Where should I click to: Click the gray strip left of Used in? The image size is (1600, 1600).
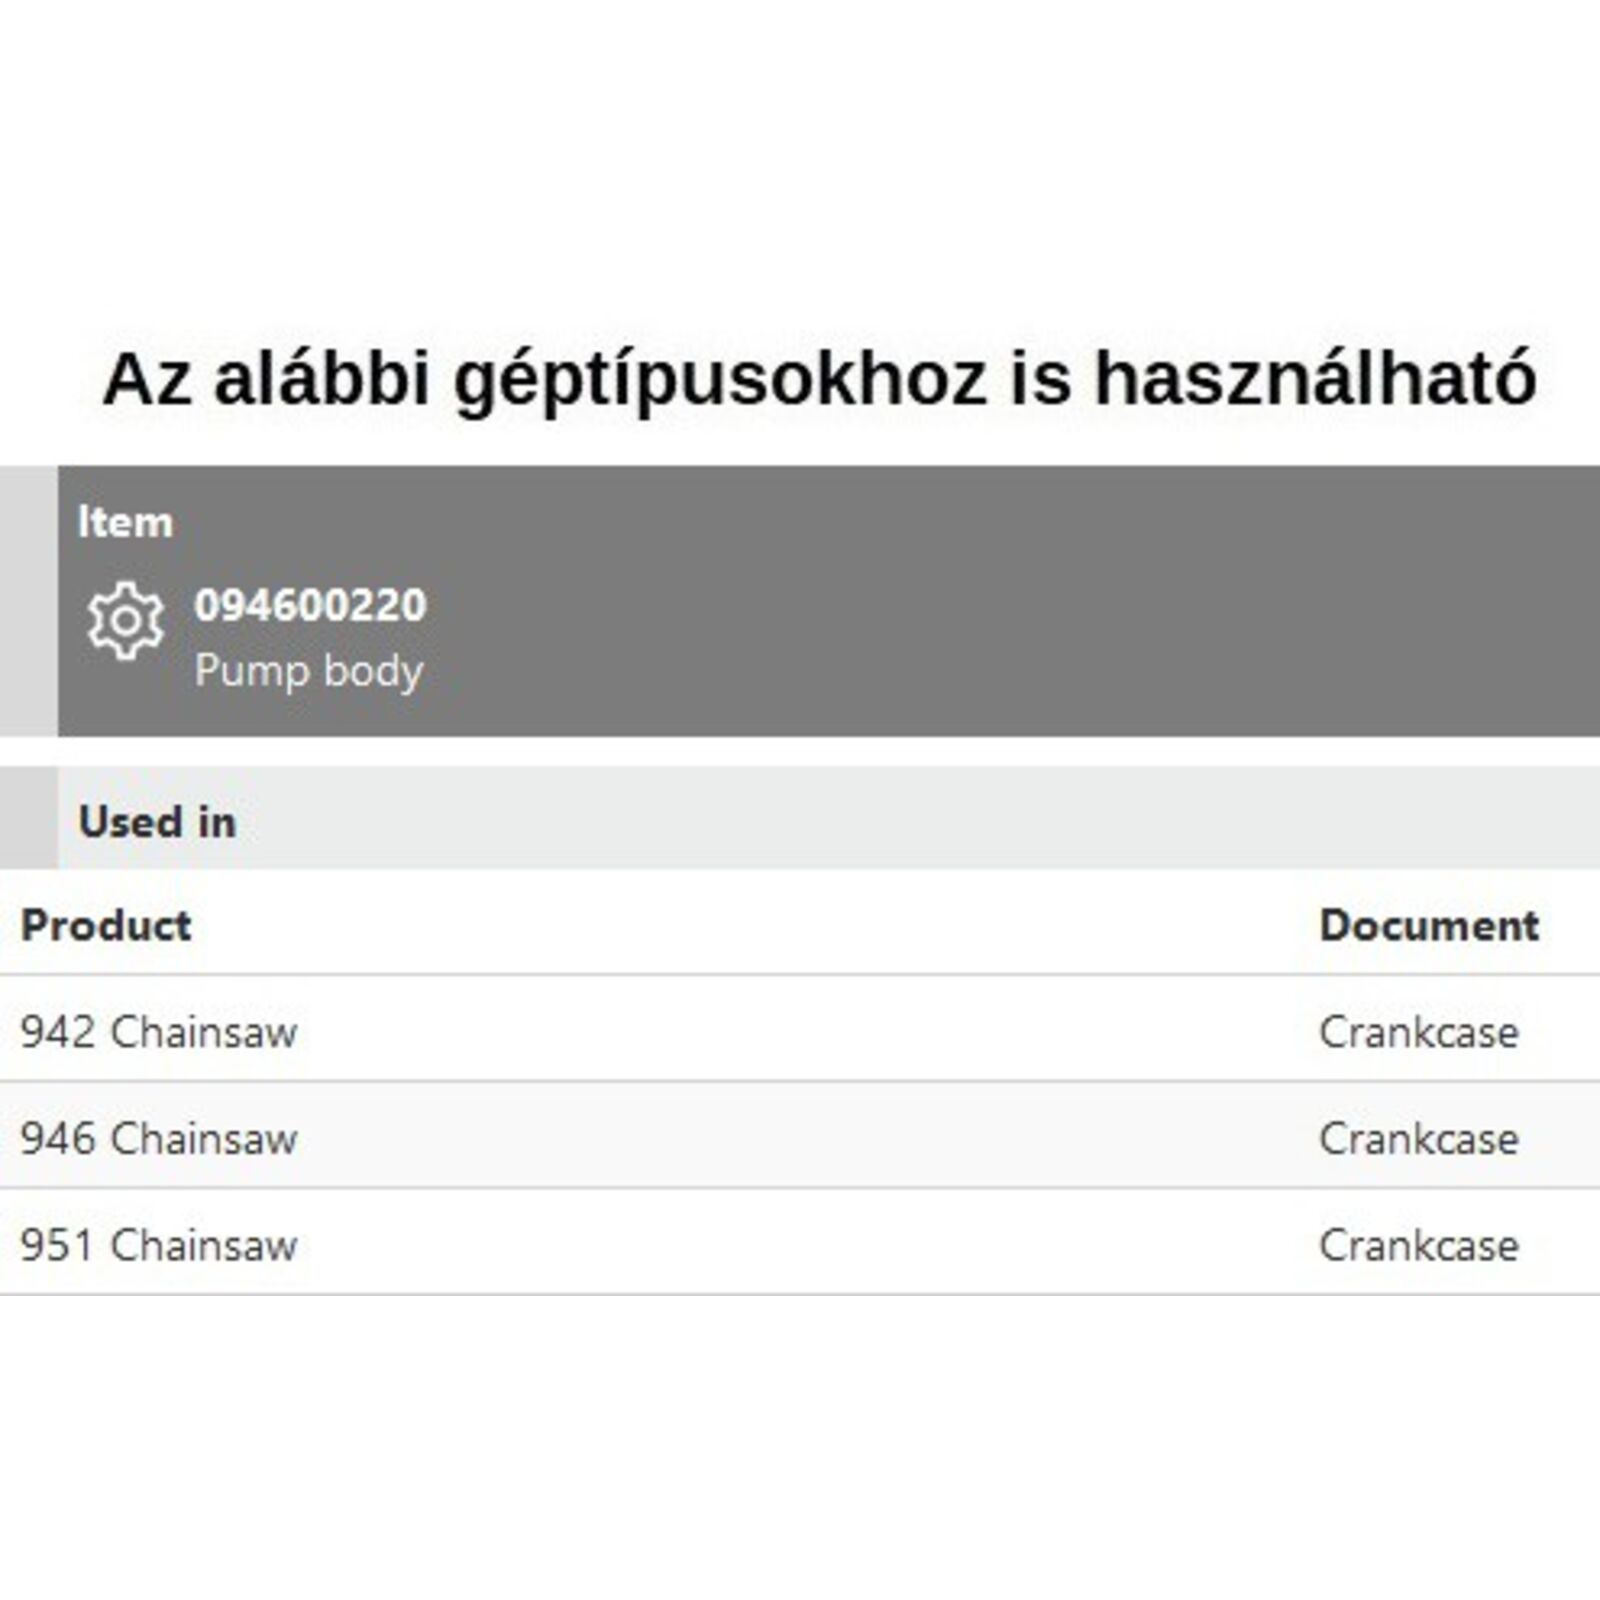pyautogui.click(x=28, y=818)
